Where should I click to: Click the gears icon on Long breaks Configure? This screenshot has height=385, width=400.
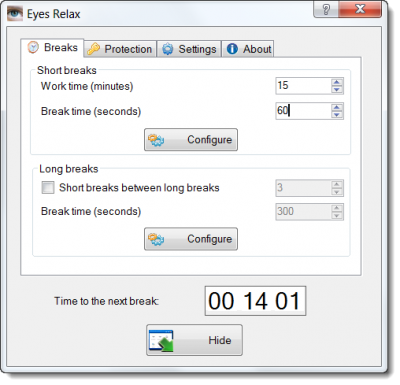click(x=156, y=239)
